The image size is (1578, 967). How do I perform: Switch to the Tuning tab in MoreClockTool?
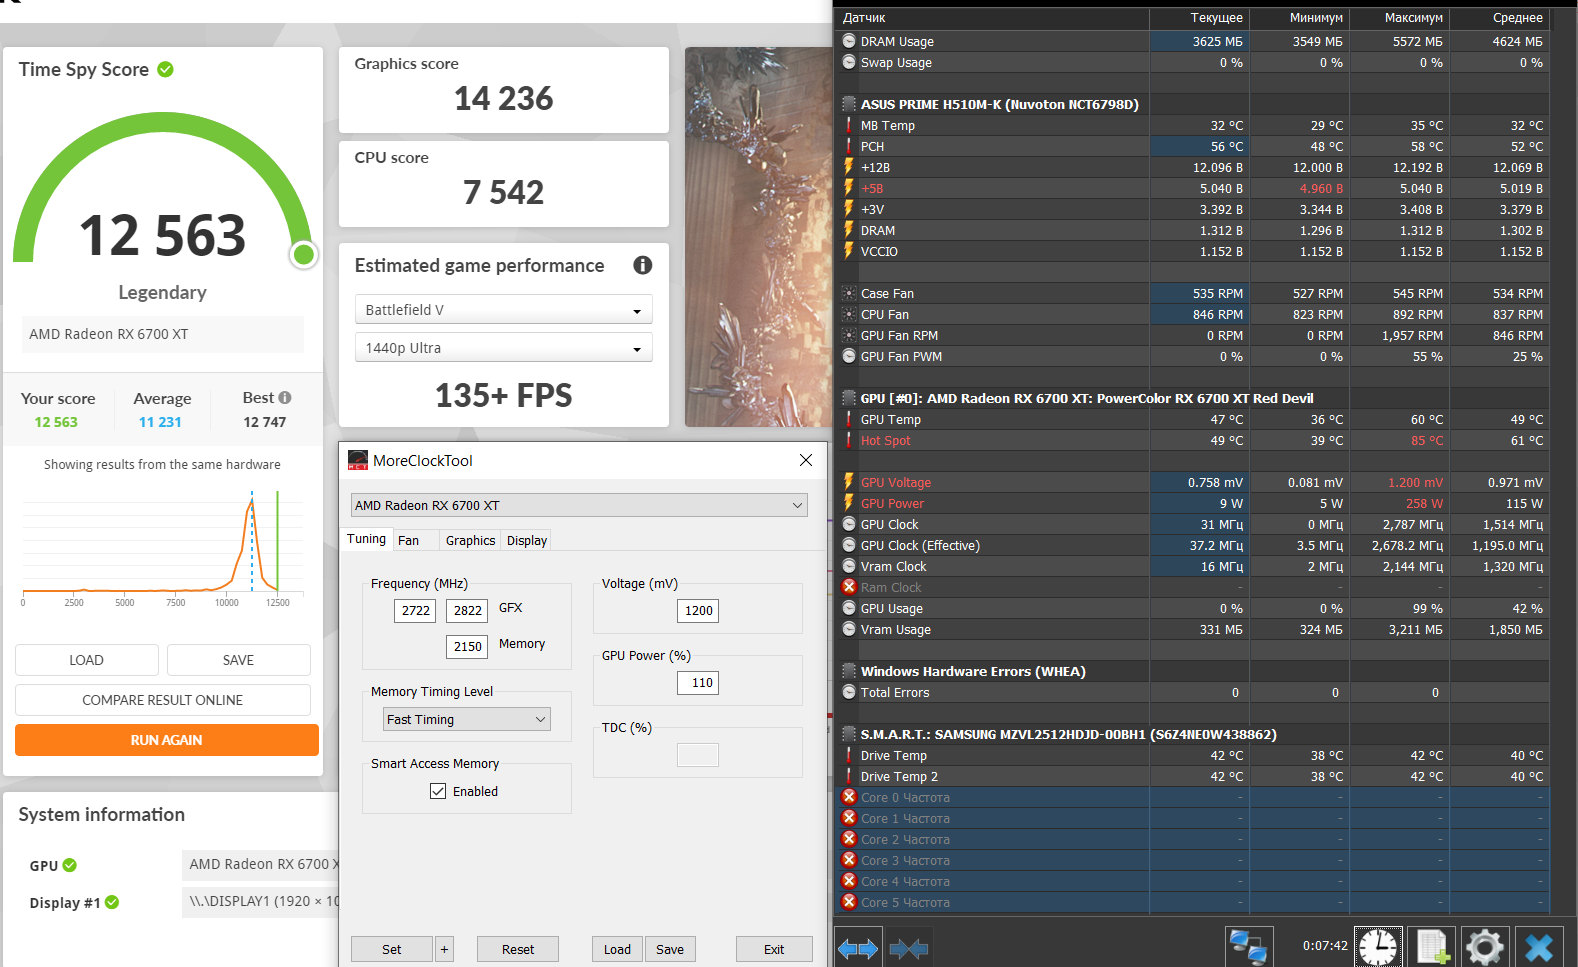coord(366,539)
